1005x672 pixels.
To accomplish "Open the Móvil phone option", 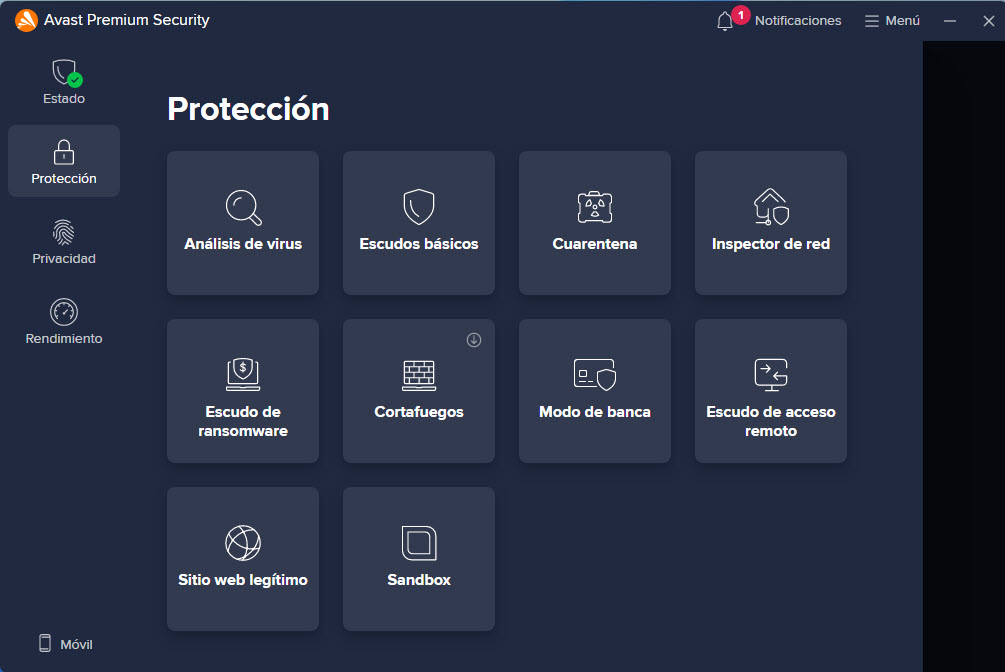I will [65, 644].
